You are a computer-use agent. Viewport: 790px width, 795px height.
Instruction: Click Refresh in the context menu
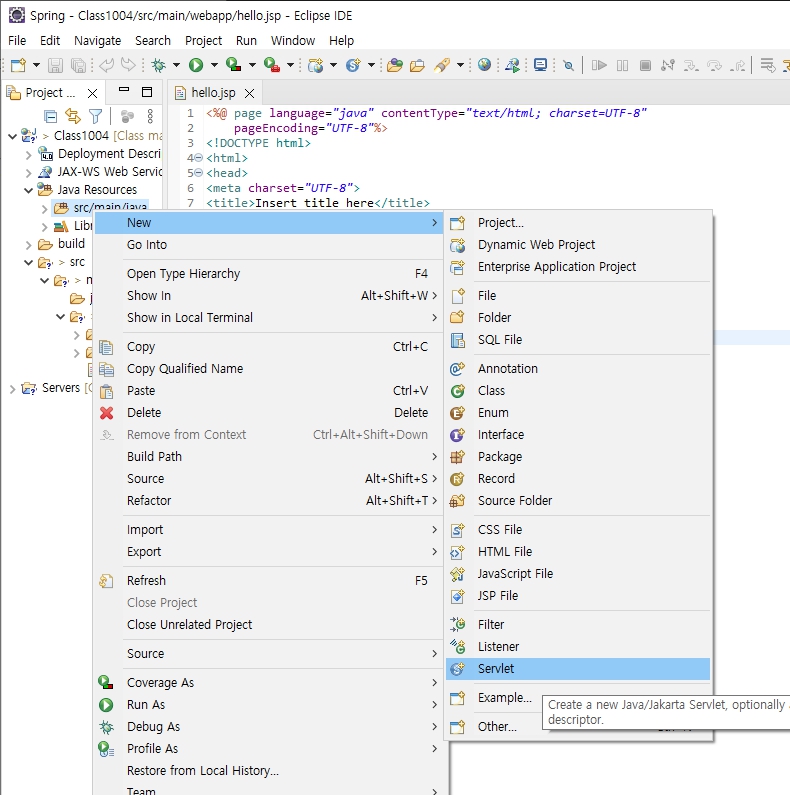pyautogui.click(x=269, y=581)
